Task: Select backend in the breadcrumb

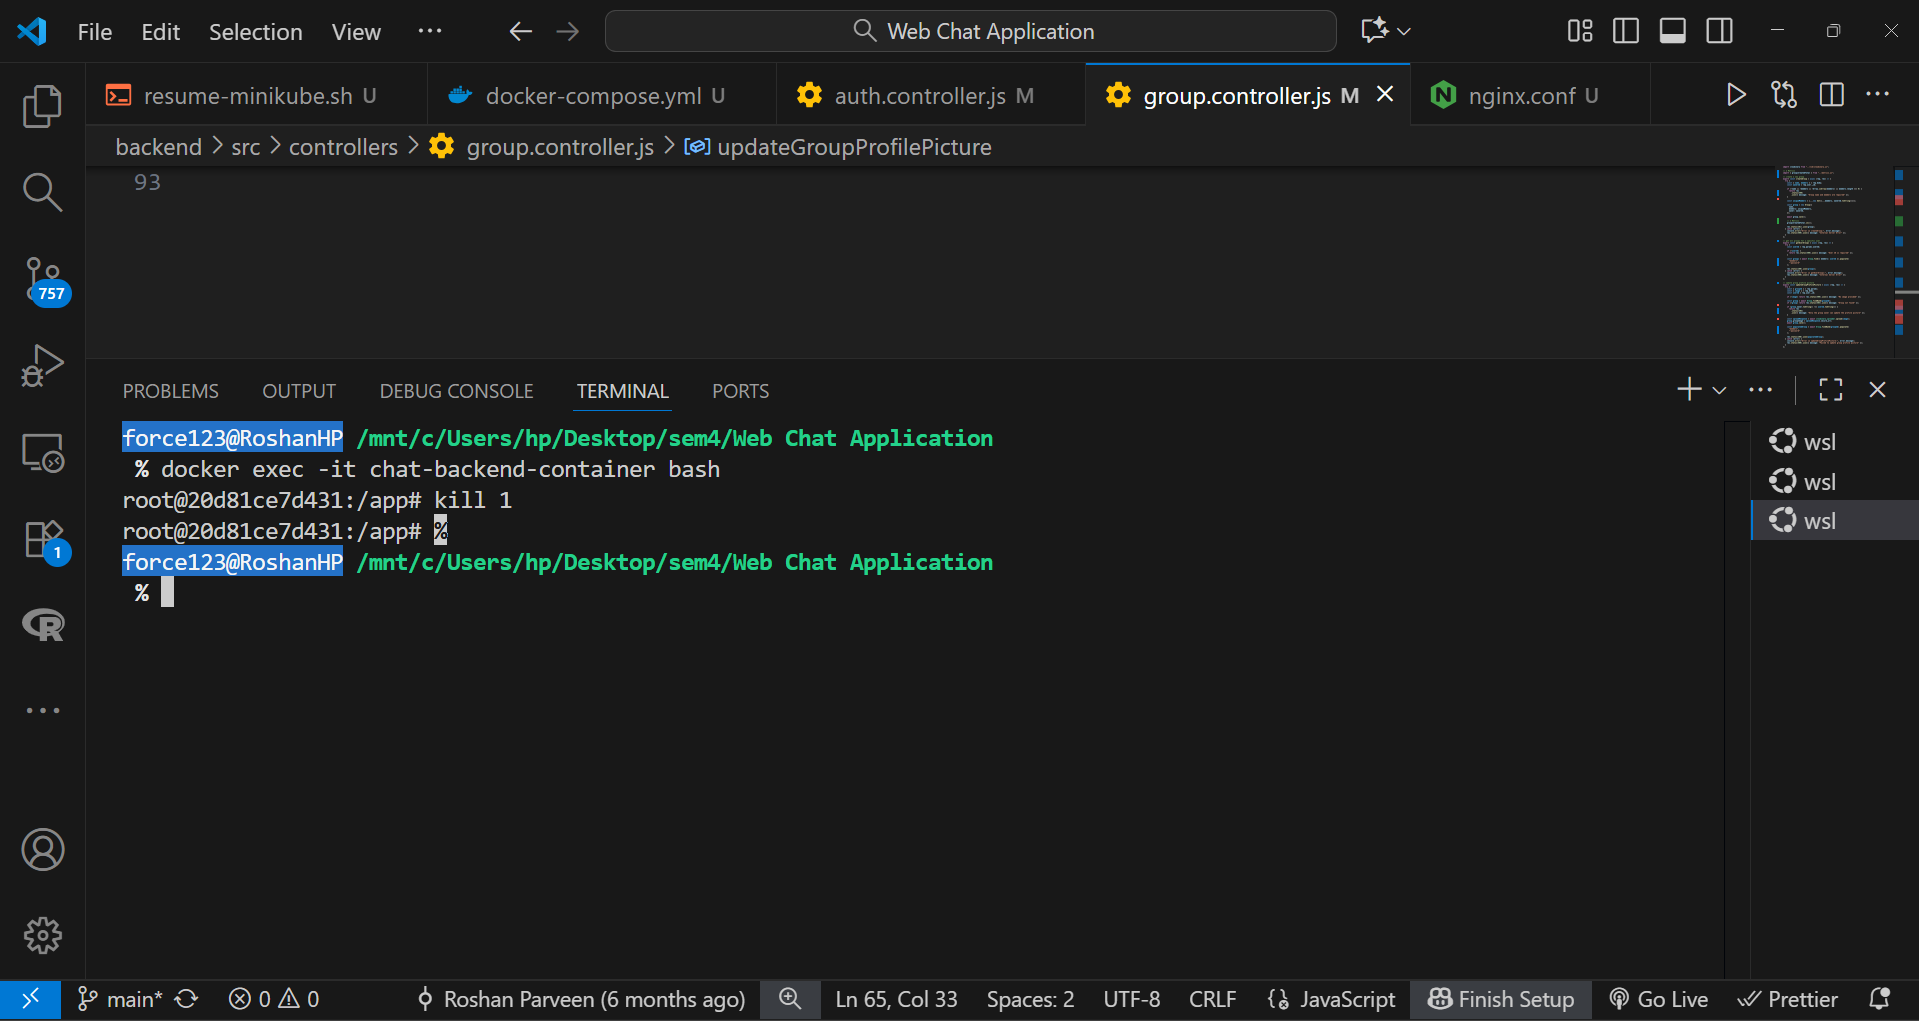Action: 158,147
